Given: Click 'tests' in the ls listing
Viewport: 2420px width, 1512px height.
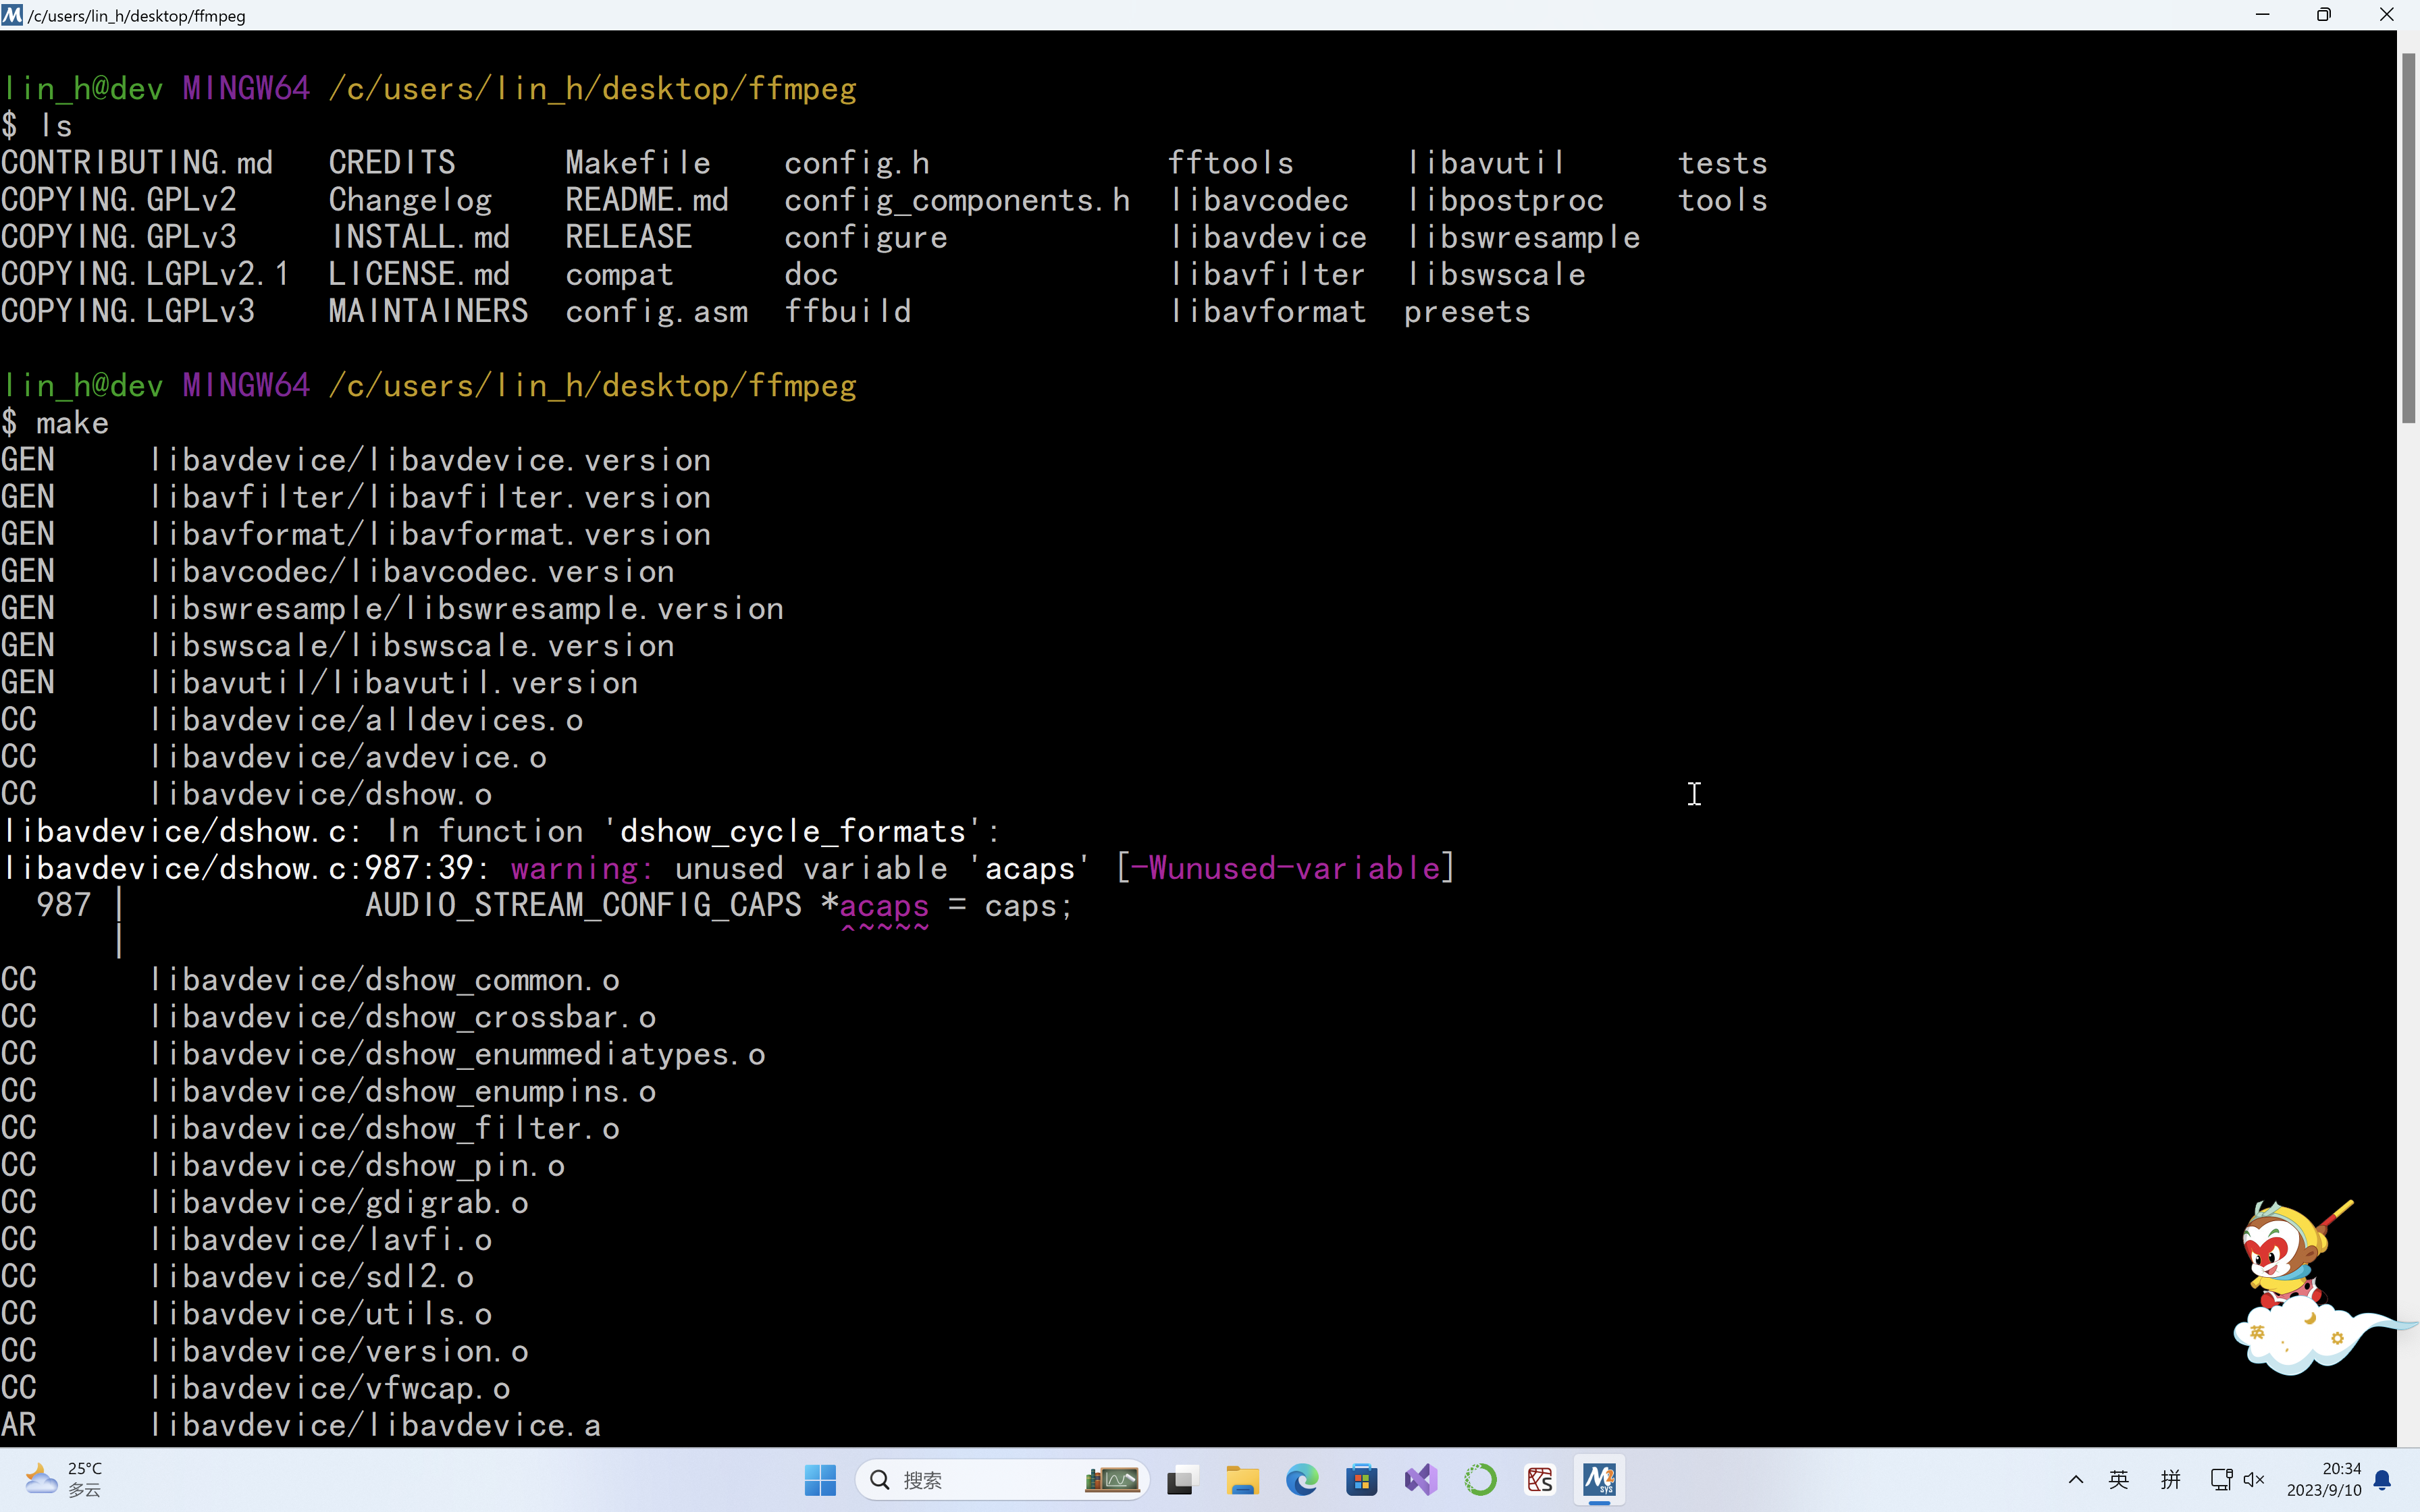Looking at the screenshot, I should coord(1722,162).
